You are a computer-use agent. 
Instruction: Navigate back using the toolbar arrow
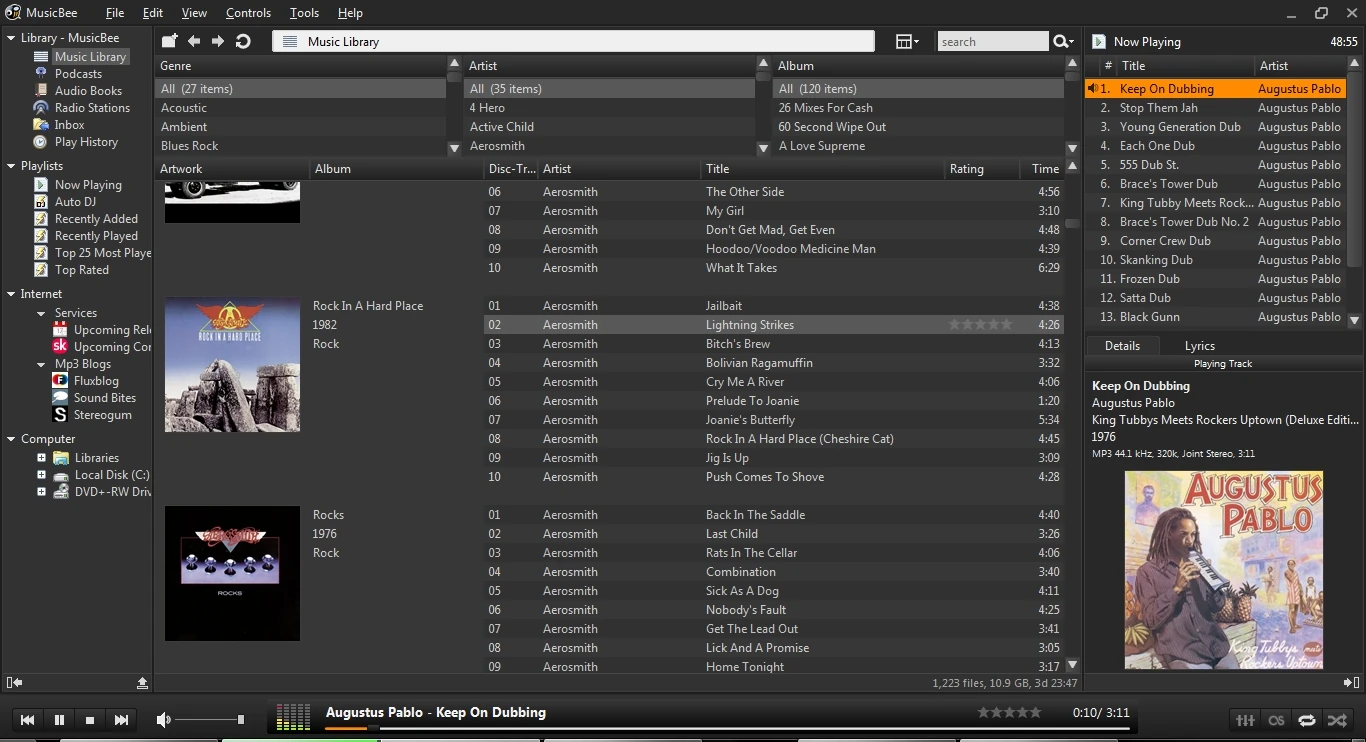click(194, 41)
